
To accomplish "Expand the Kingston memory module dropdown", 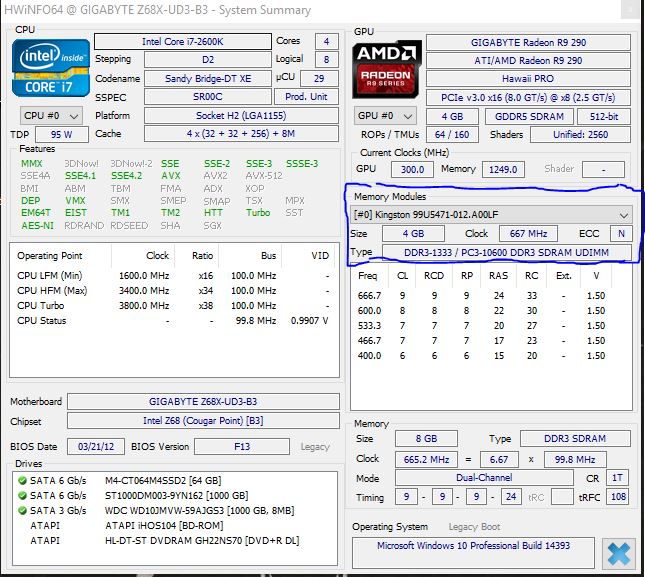I will [491, 215].
